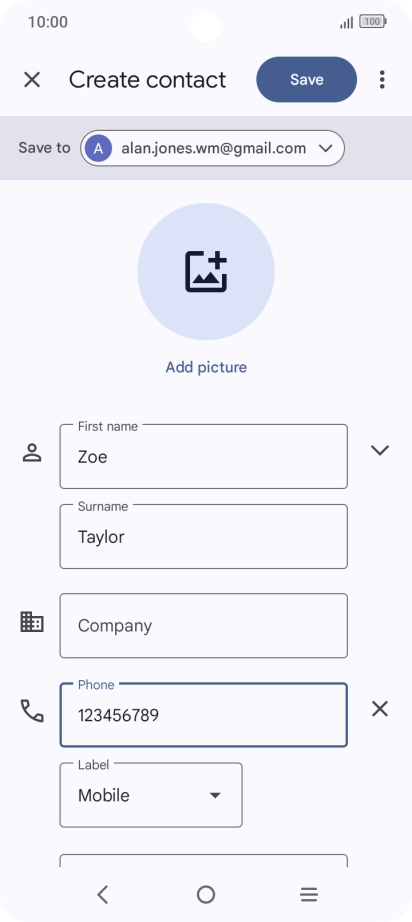Open the three-dot overflow menu
The width and height of the screenshot is (412, 922).
[382, 79]
